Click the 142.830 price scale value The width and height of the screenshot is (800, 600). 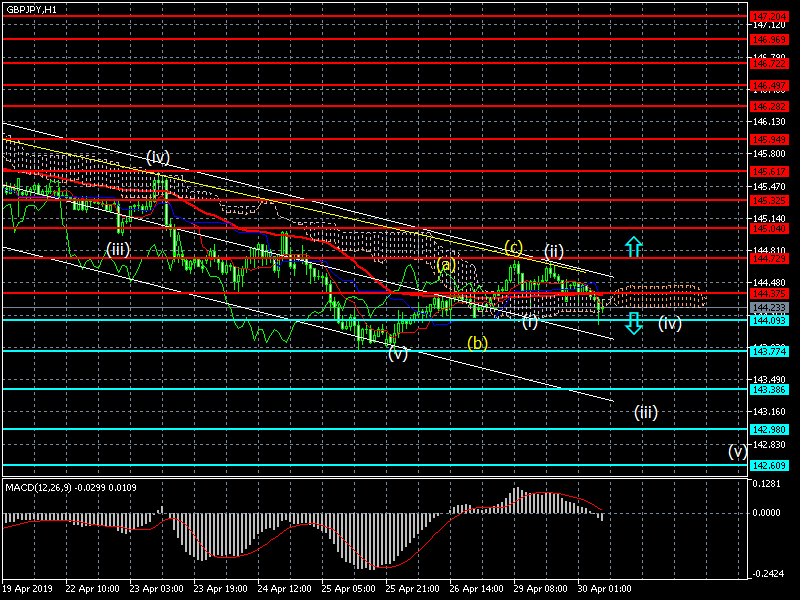pyautogui.click(x=769, y=444)
